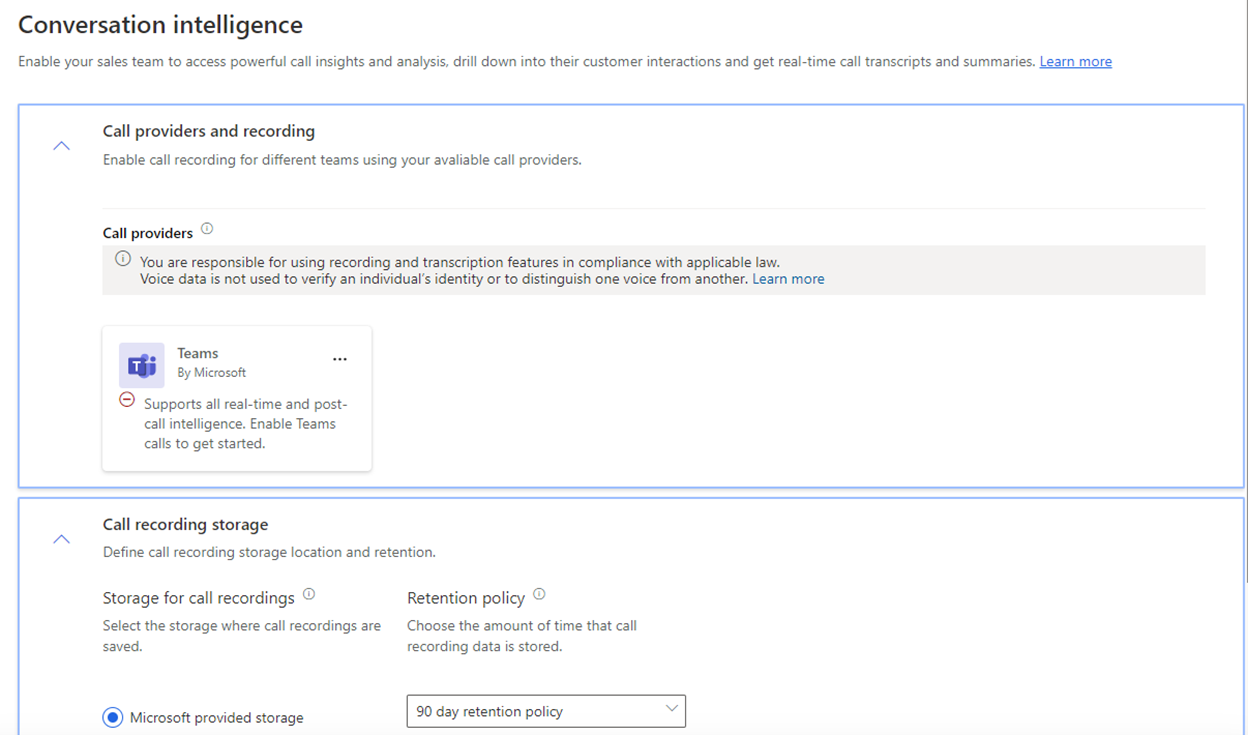Click the info icon in the compliance notice banner
1248x735 pixels.
tap(123, 259)
